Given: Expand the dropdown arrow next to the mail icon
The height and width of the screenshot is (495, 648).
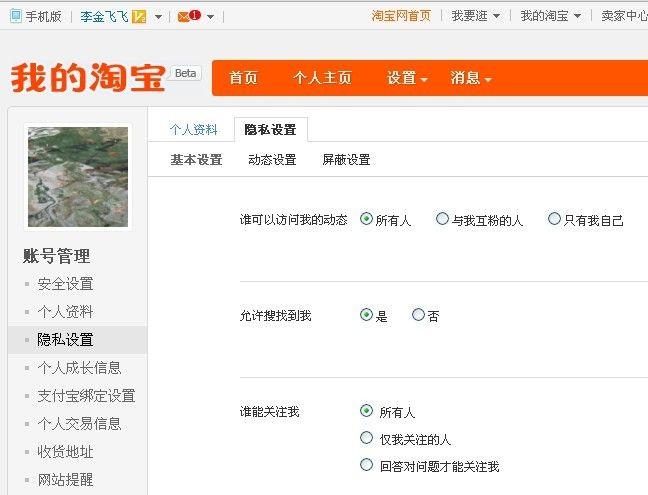Looking at the screenshot, I should tap(210, 17).
